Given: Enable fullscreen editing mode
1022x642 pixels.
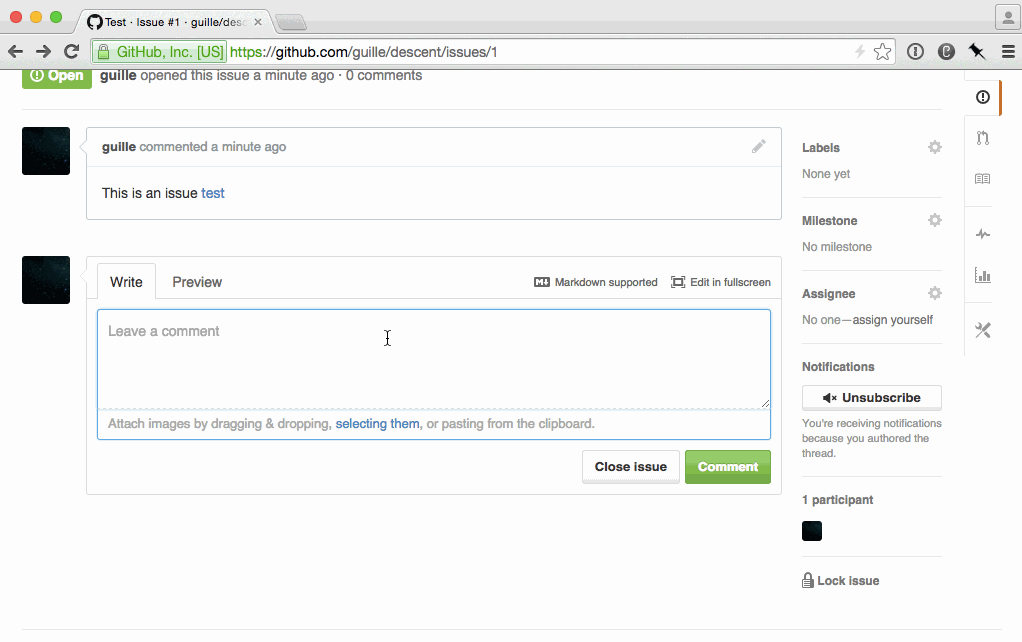Looking at the screenshot, I should coord(720,282).
